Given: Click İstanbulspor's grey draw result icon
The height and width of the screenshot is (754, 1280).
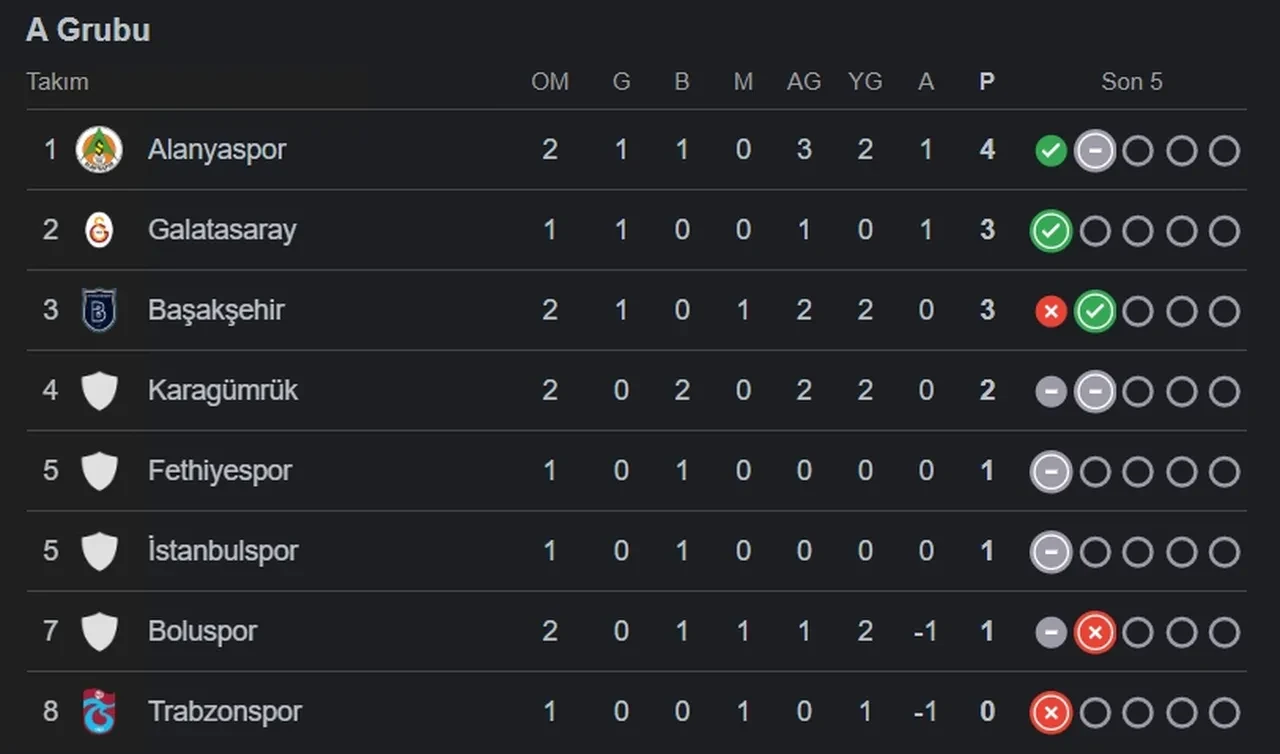Looking at the screenshot, I should click(x=1050, y=552).
